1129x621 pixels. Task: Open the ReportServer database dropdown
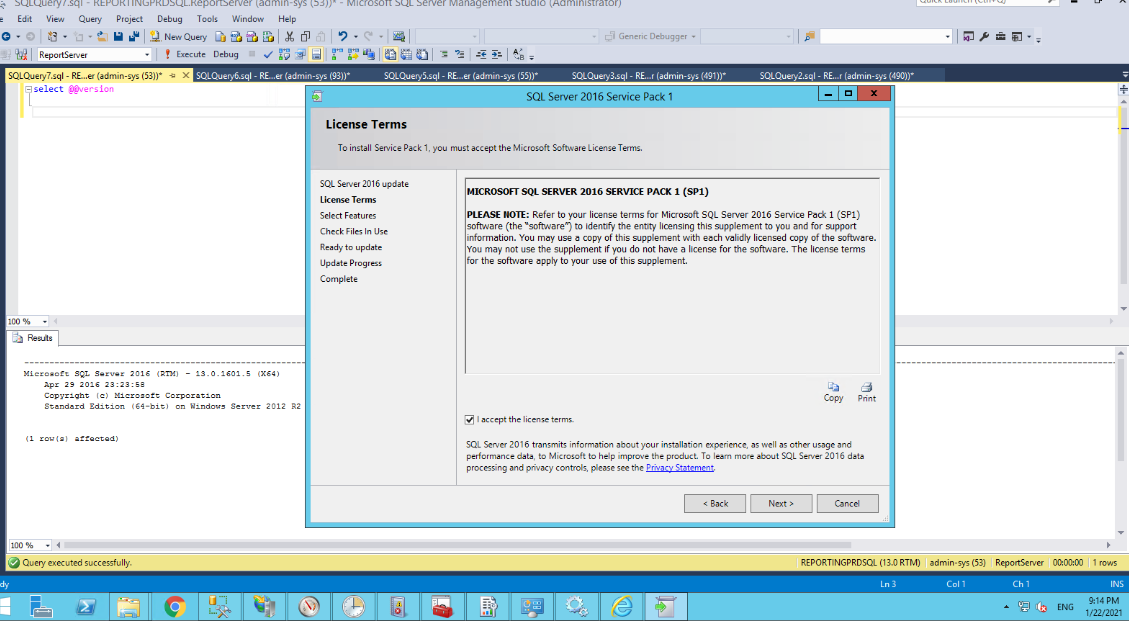click(x=147, y=54)
